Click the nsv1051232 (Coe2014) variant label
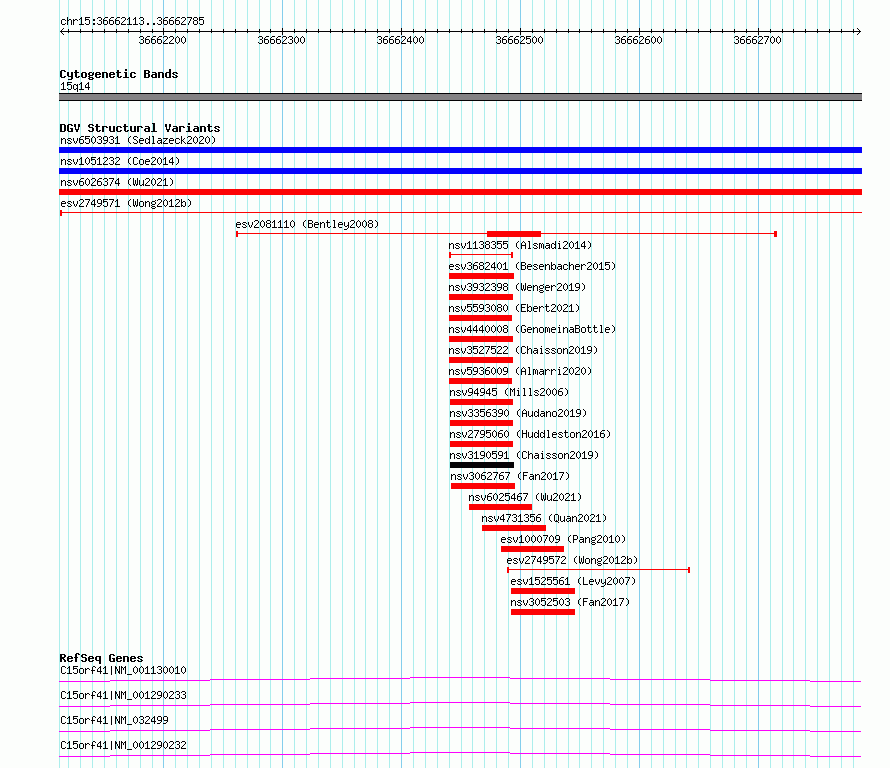Viewport: 890px width, 768px height. coord(120,161)
